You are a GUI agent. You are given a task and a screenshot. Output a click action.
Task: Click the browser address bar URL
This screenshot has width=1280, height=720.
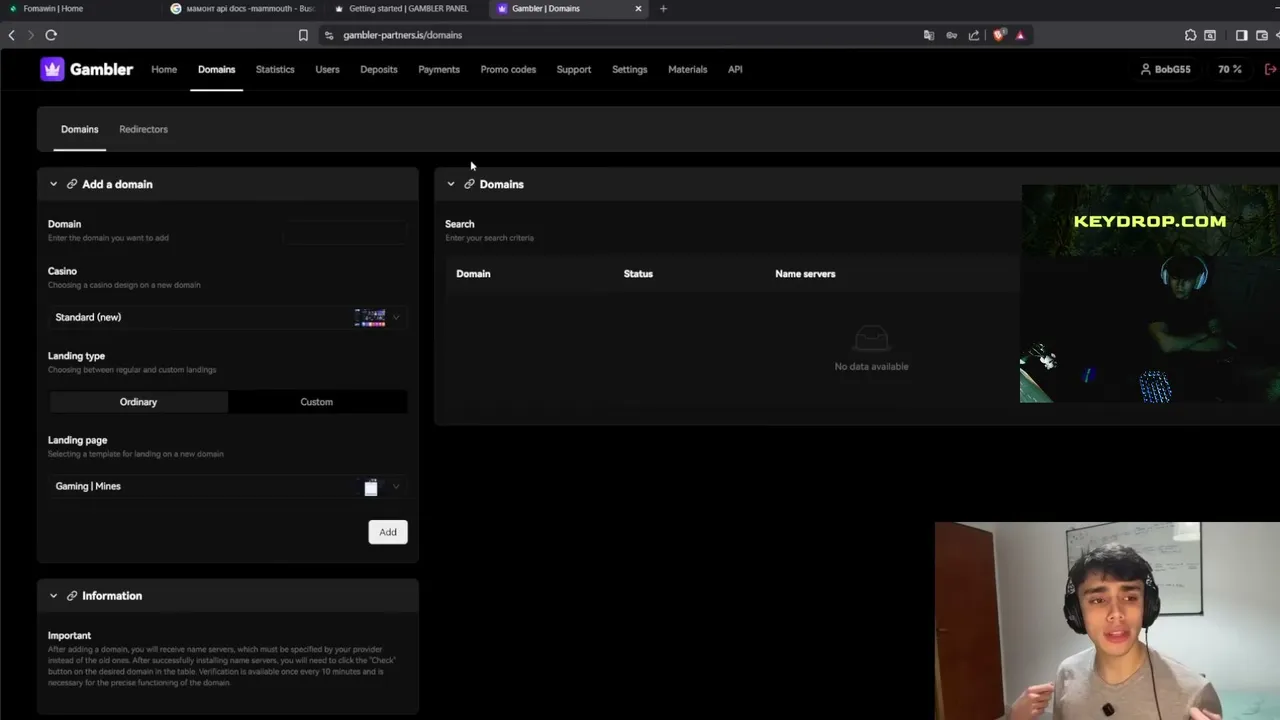(403, 35)
